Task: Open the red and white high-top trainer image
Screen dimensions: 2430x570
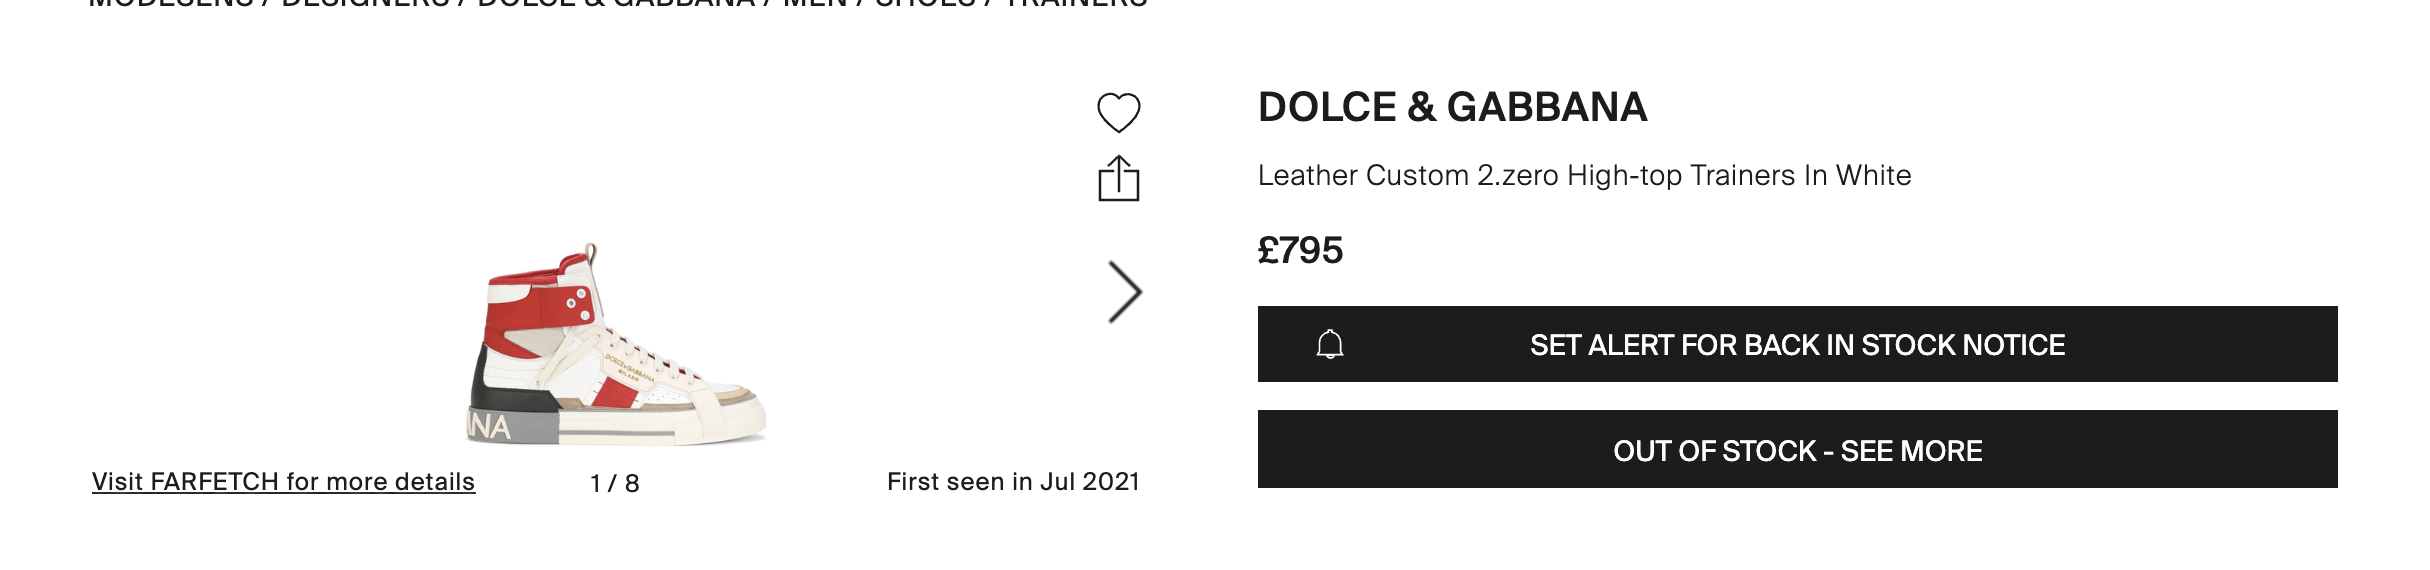Action: pyautogui.click(x=617, y=343)
